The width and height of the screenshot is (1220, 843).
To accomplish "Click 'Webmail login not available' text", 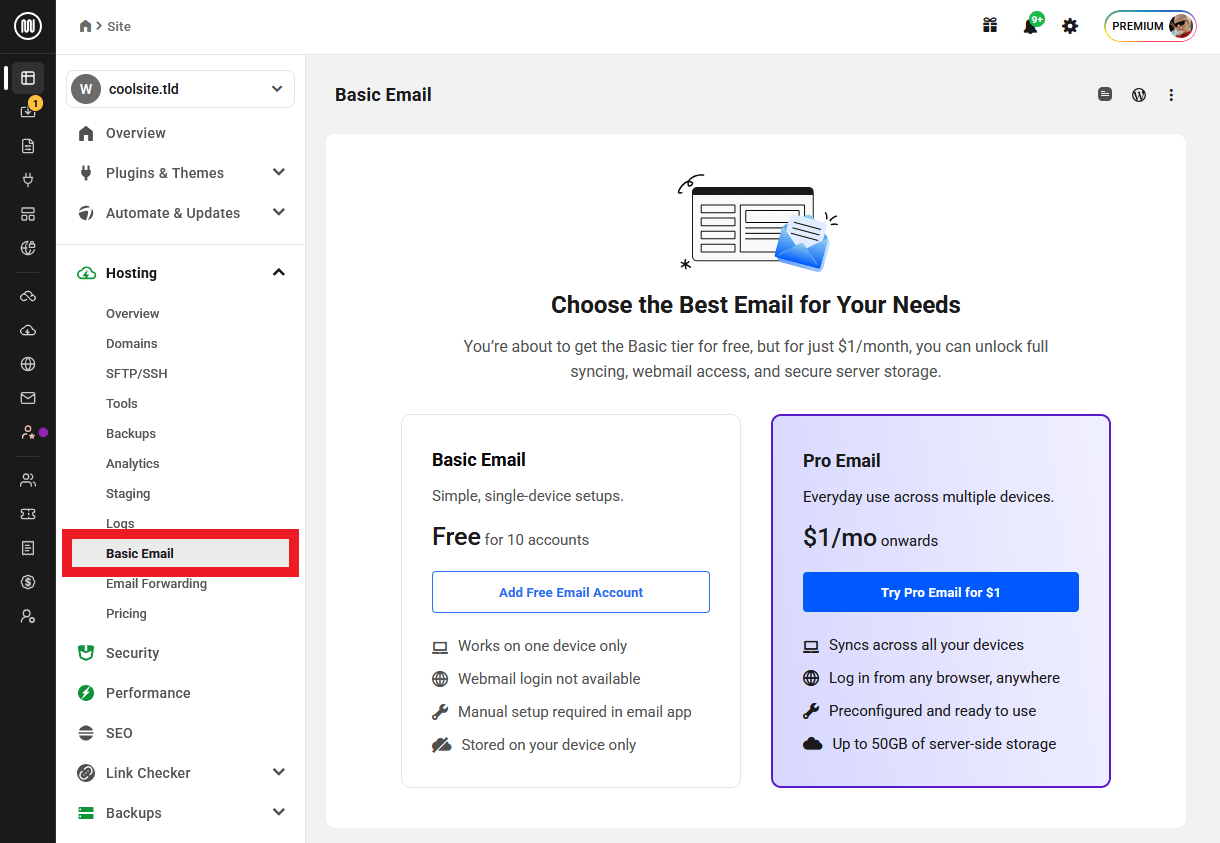I will 549,679.
